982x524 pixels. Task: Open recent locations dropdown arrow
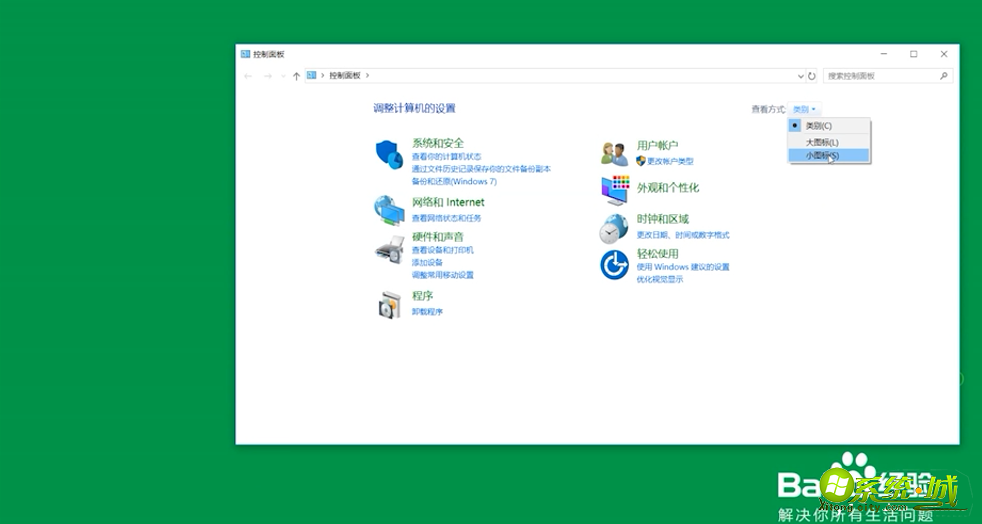[x=283, y=76]
